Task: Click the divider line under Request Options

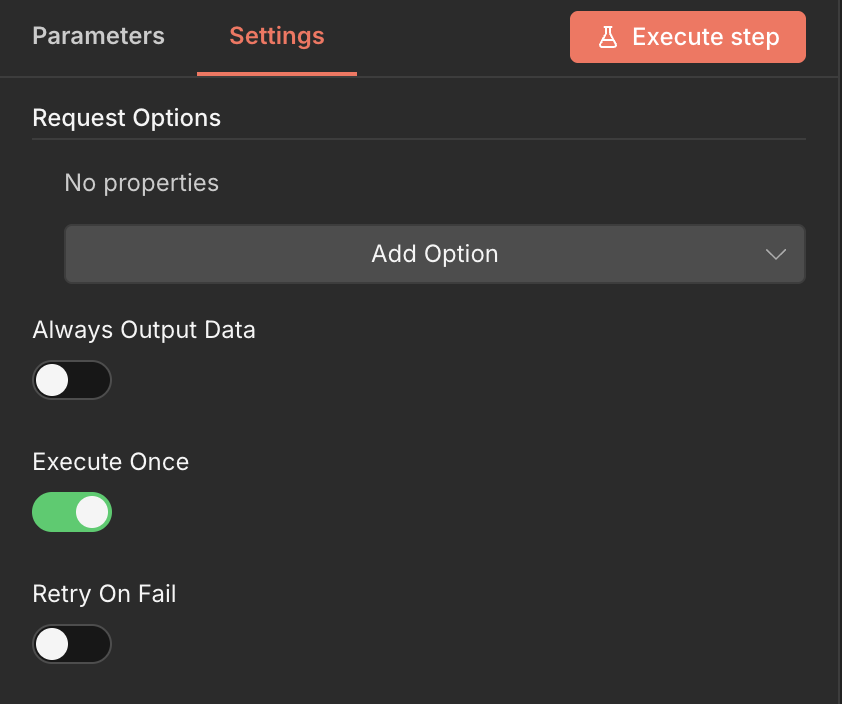Action: 418,139
